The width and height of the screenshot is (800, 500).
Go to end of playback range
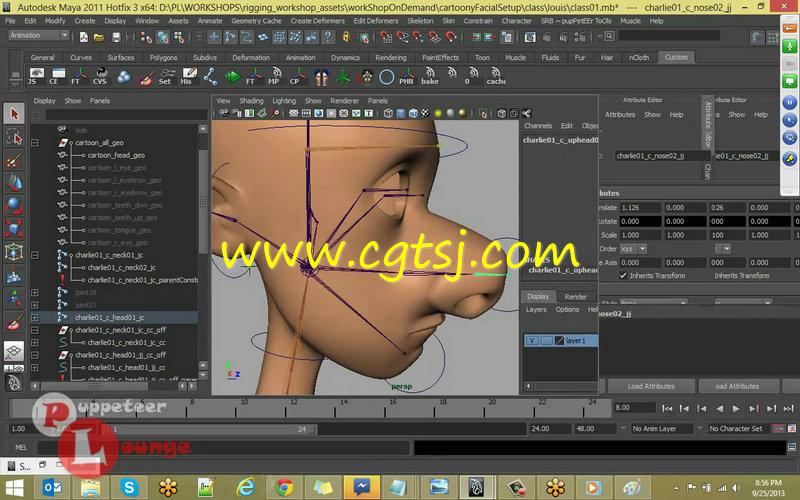(x=788, y=408)
